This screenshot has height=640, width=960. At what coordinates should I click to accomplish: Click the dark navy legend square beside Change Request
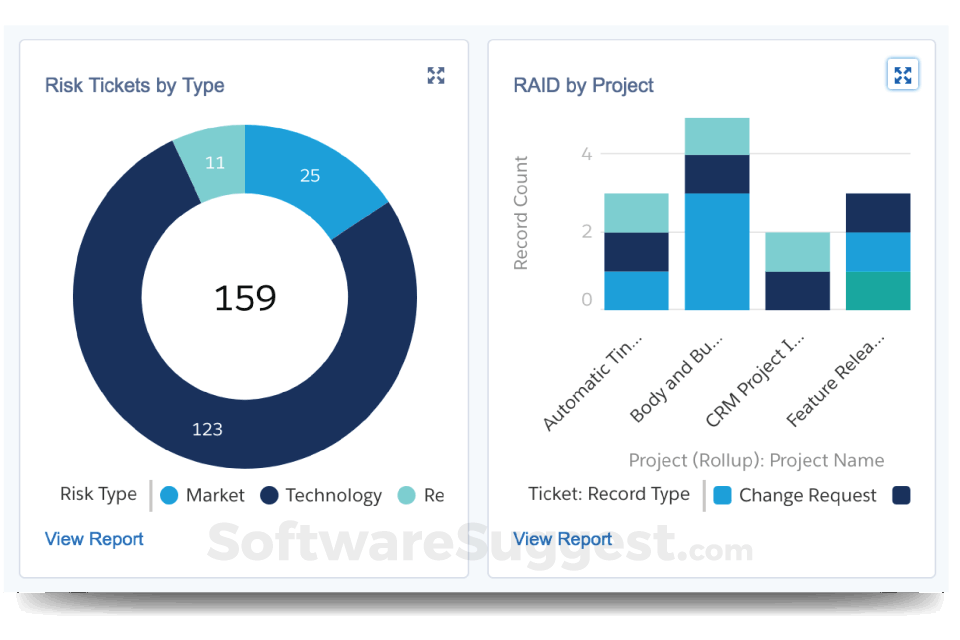pyautogui.click(x=900, y=494)
